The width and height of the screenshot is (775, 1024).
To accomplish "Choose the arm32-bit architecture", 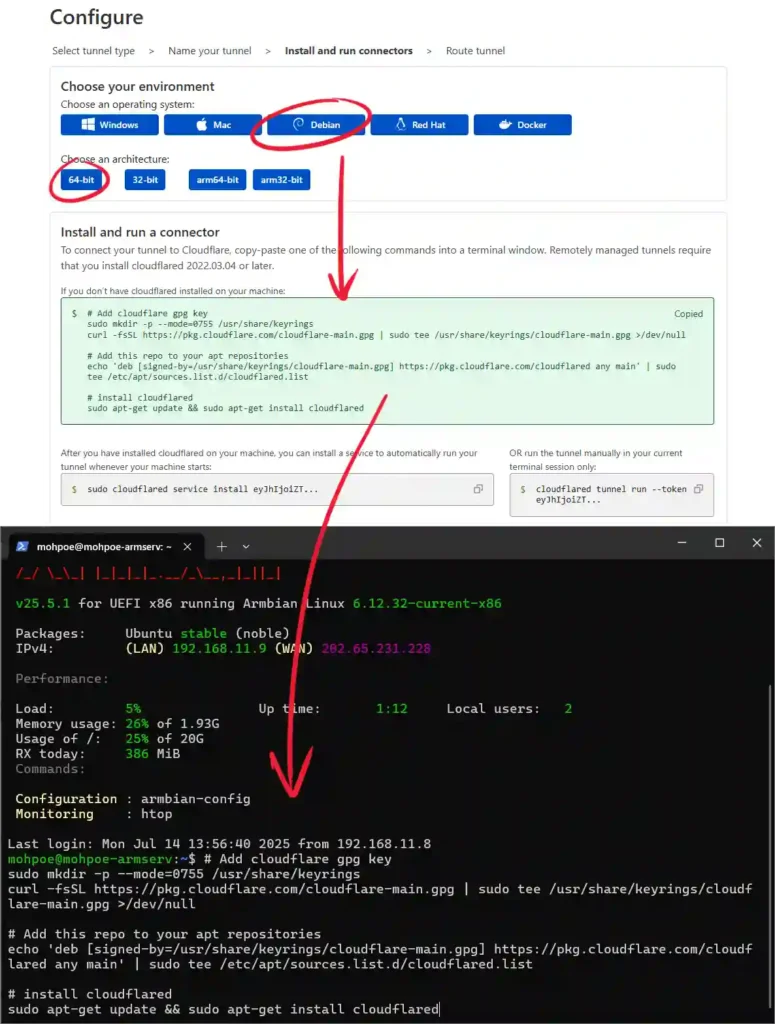I will (281, 180).
